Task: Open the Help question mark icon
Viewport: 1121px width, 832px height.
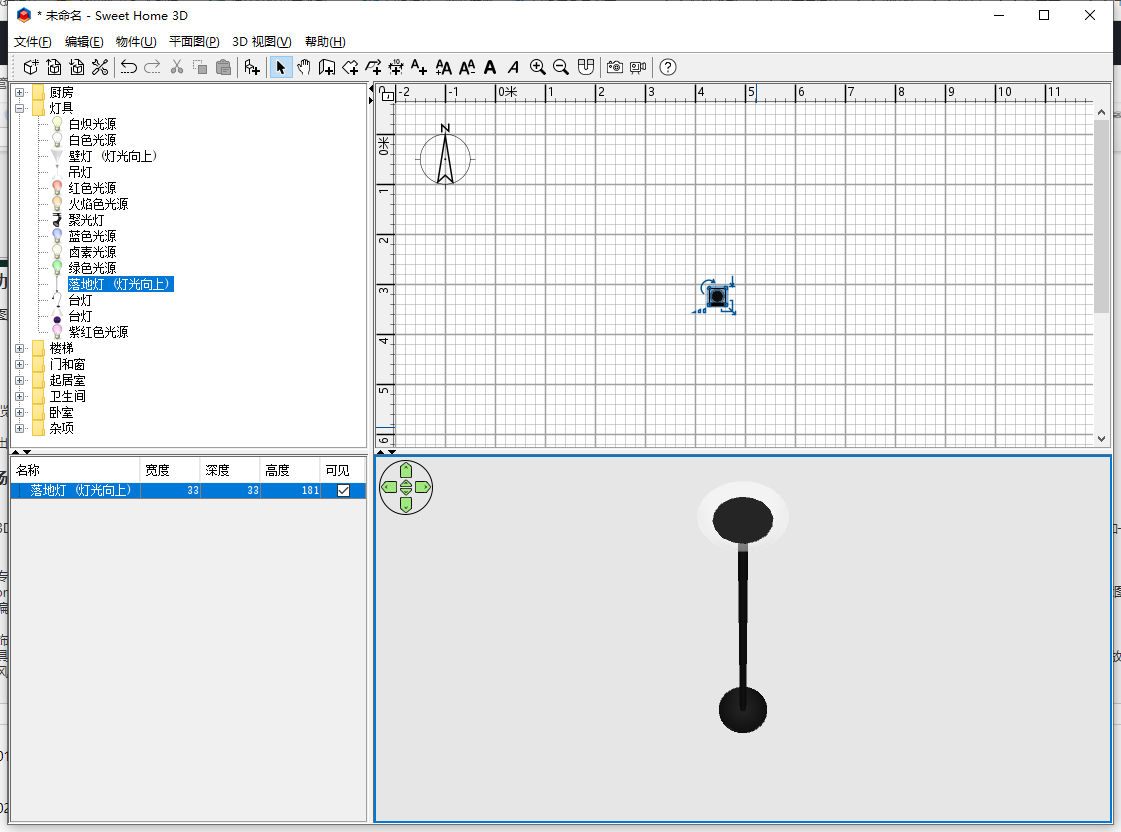Action: click(667, 67)
